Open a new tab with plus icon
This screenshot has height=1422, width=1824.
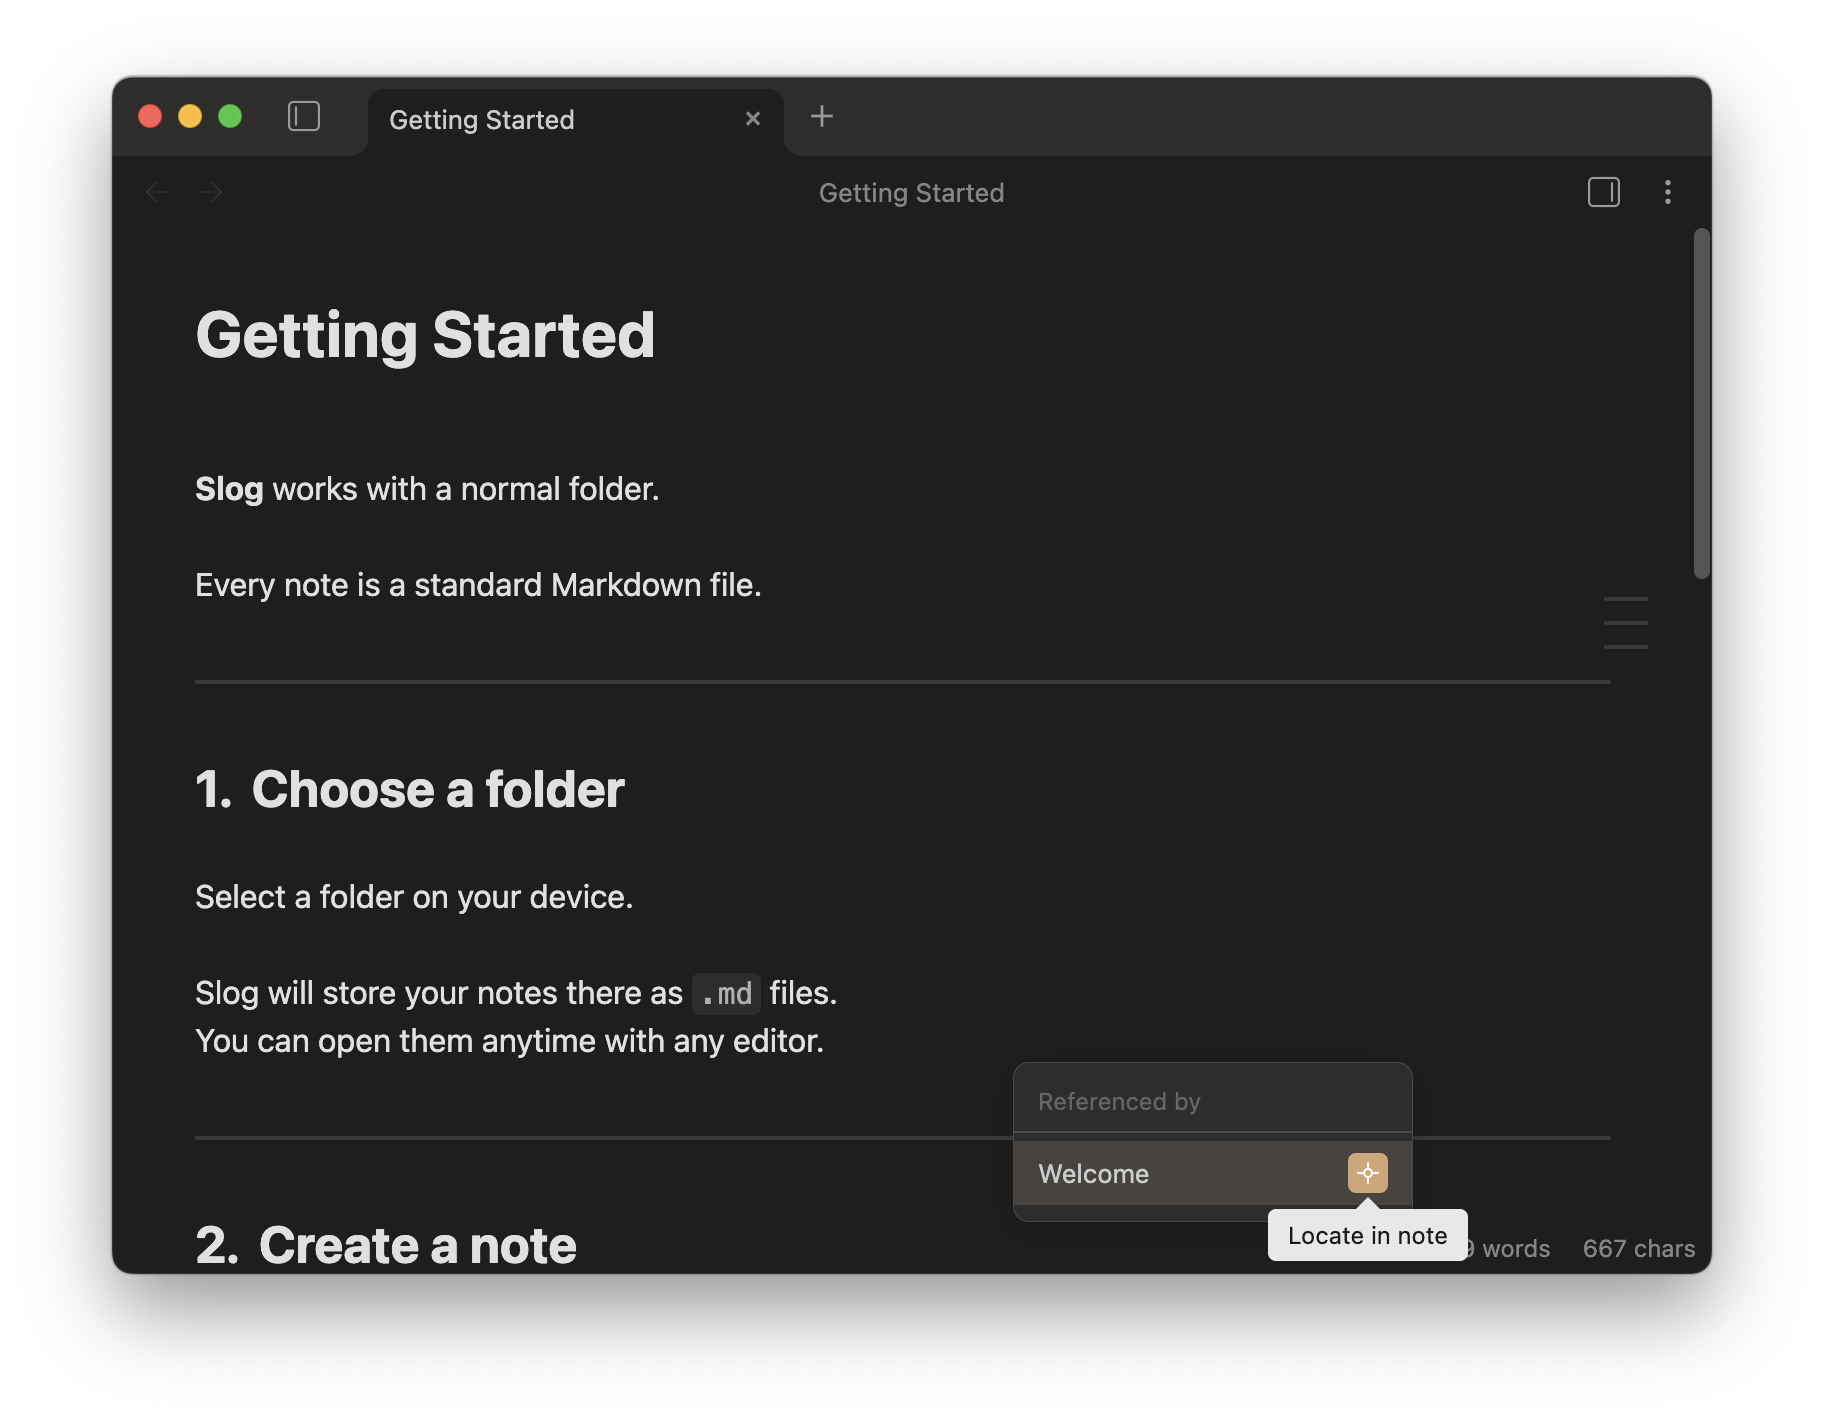821,117
